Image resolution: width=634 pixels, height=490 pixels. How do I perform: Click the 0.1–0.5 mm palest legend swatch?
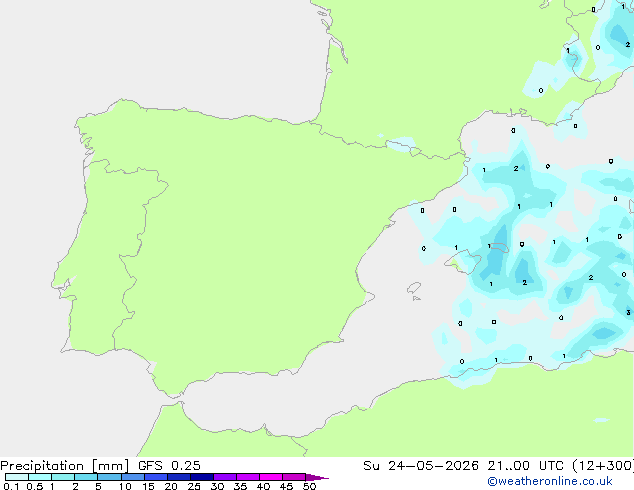17,477
